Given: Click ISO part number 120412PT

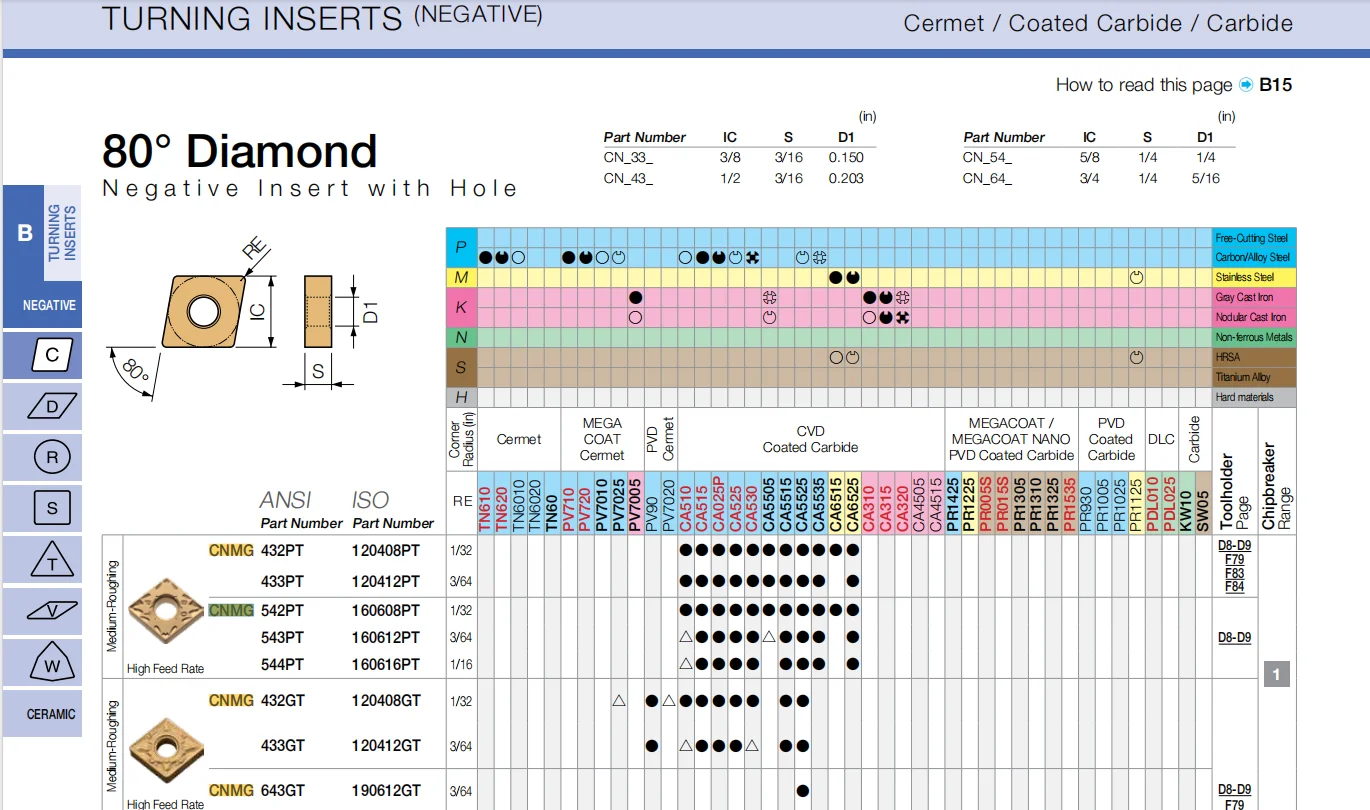Looking at the screenshot, I should coord(386,581).
